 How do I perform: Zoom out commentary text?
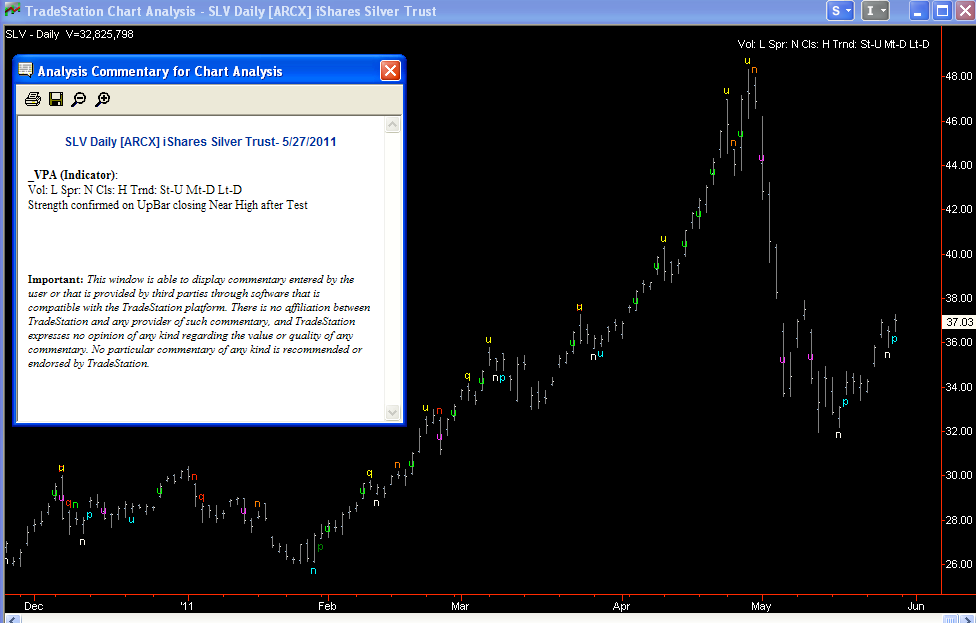pos(79,99)
